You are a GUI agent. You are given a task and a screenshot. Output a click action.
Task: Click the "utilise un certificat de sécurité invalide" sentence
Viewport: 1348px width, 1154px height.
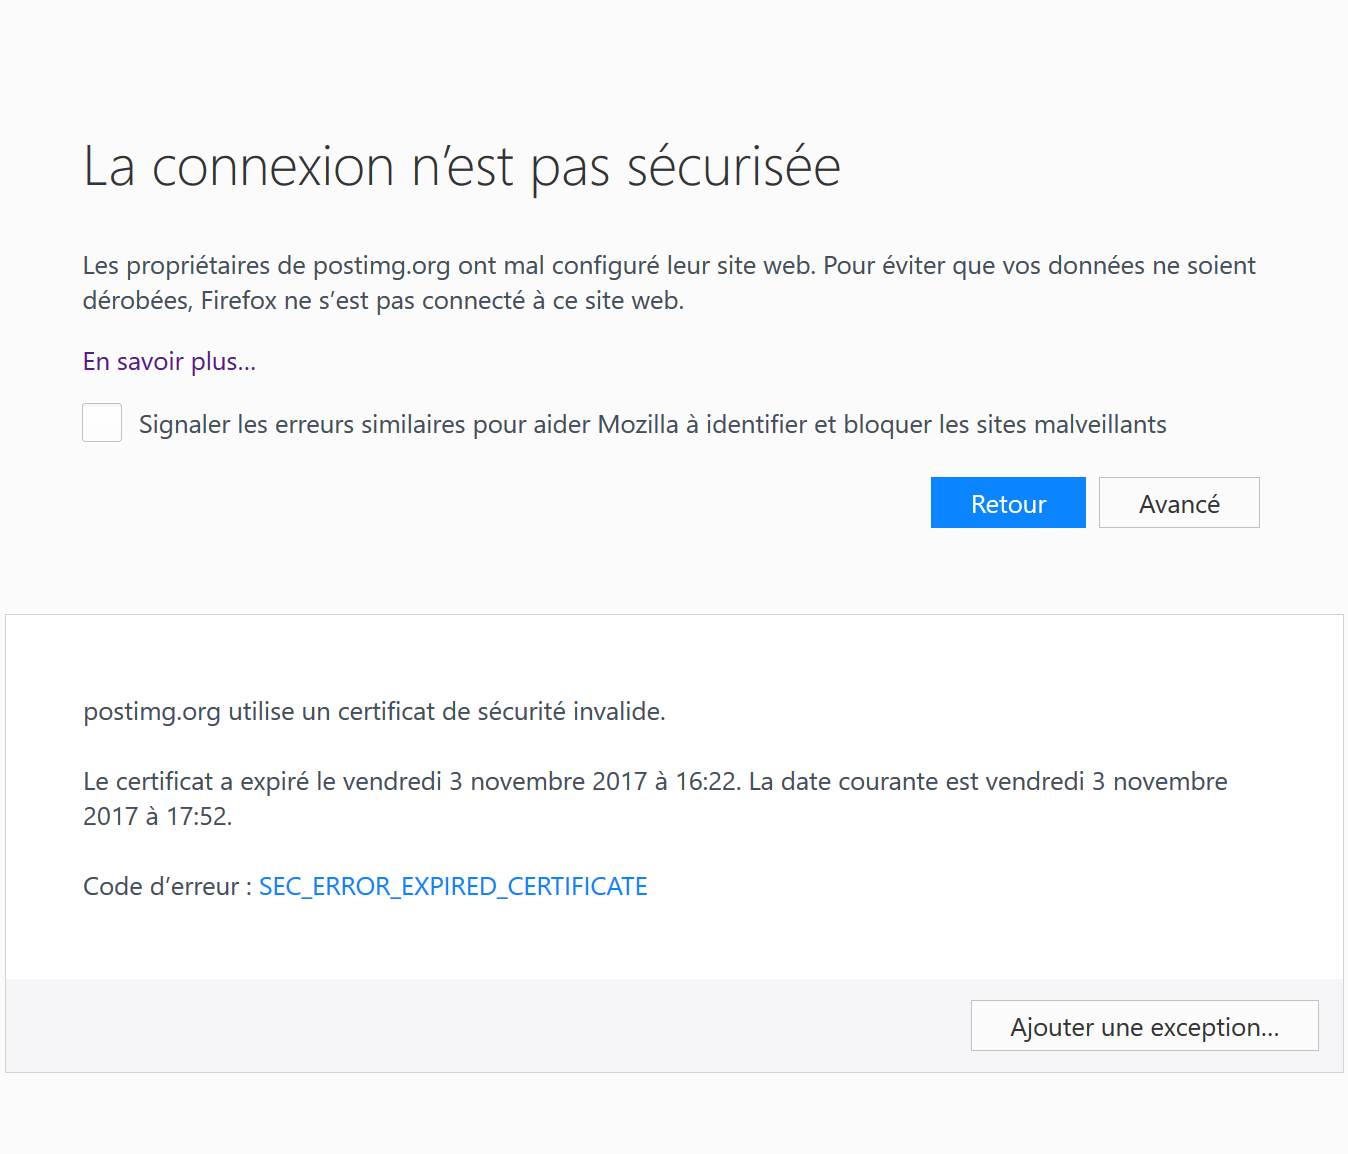446,712
